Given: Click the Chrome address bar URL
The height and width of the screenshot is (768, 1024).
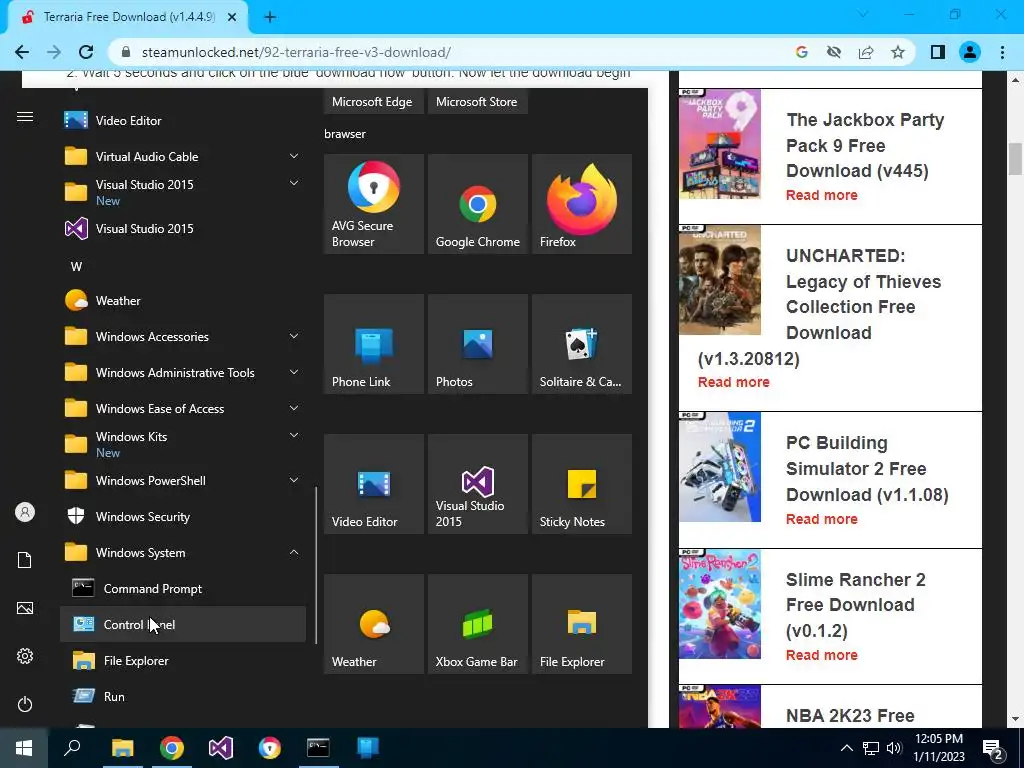Looking at the screenshot, I should (296, 52).
